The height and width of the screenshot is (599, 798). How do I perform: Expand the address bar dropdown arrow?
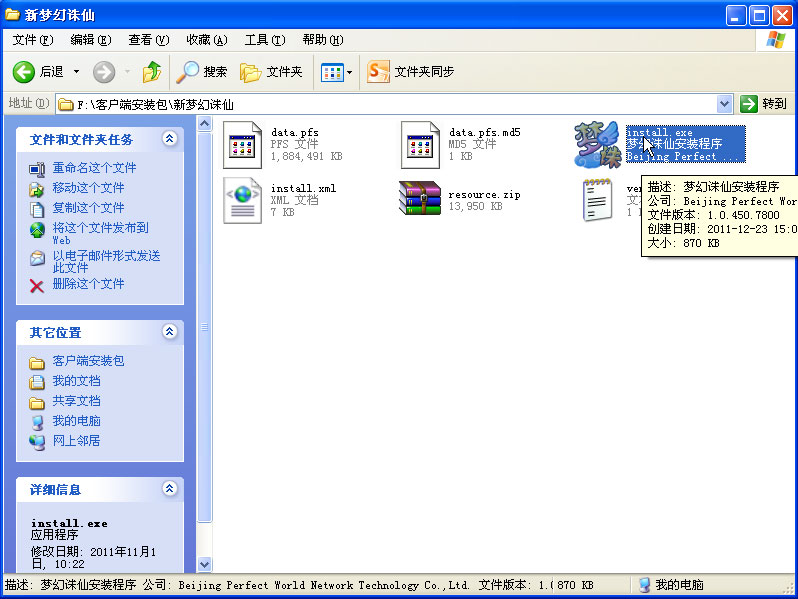tap(725, 104)
